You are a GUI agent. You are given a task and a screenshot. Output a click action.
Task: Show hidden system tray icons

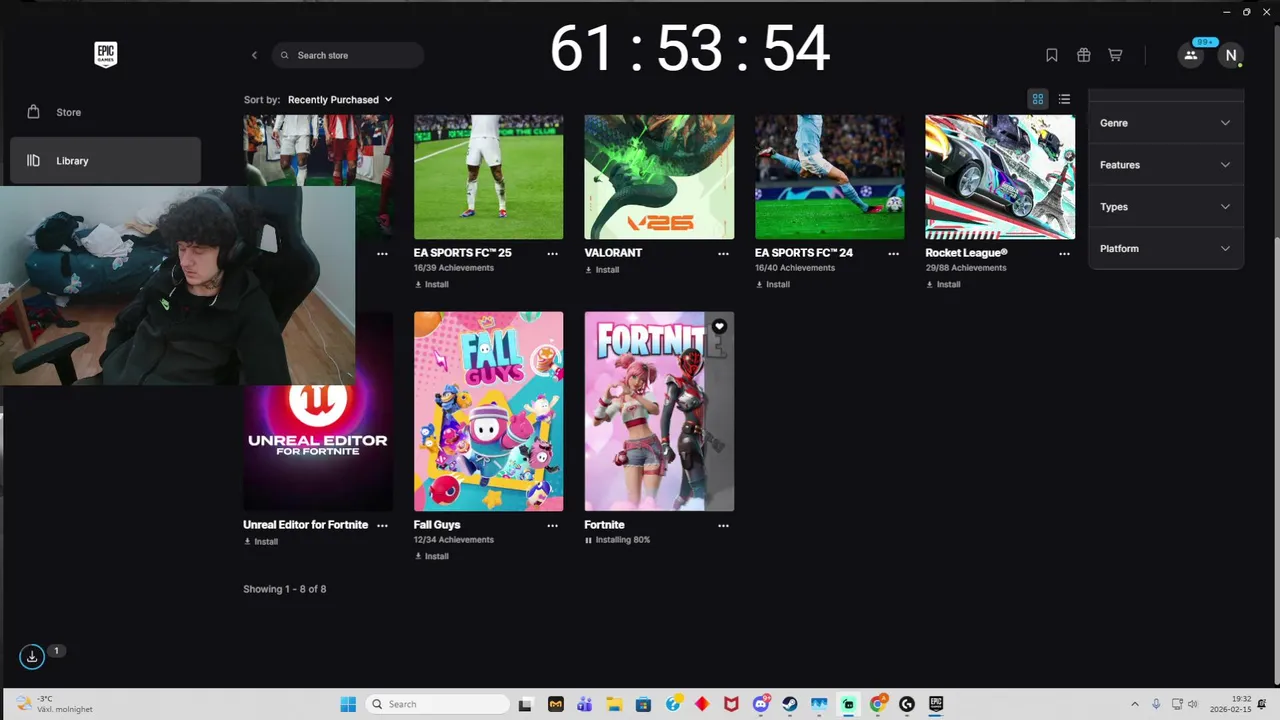(1134, 704)
